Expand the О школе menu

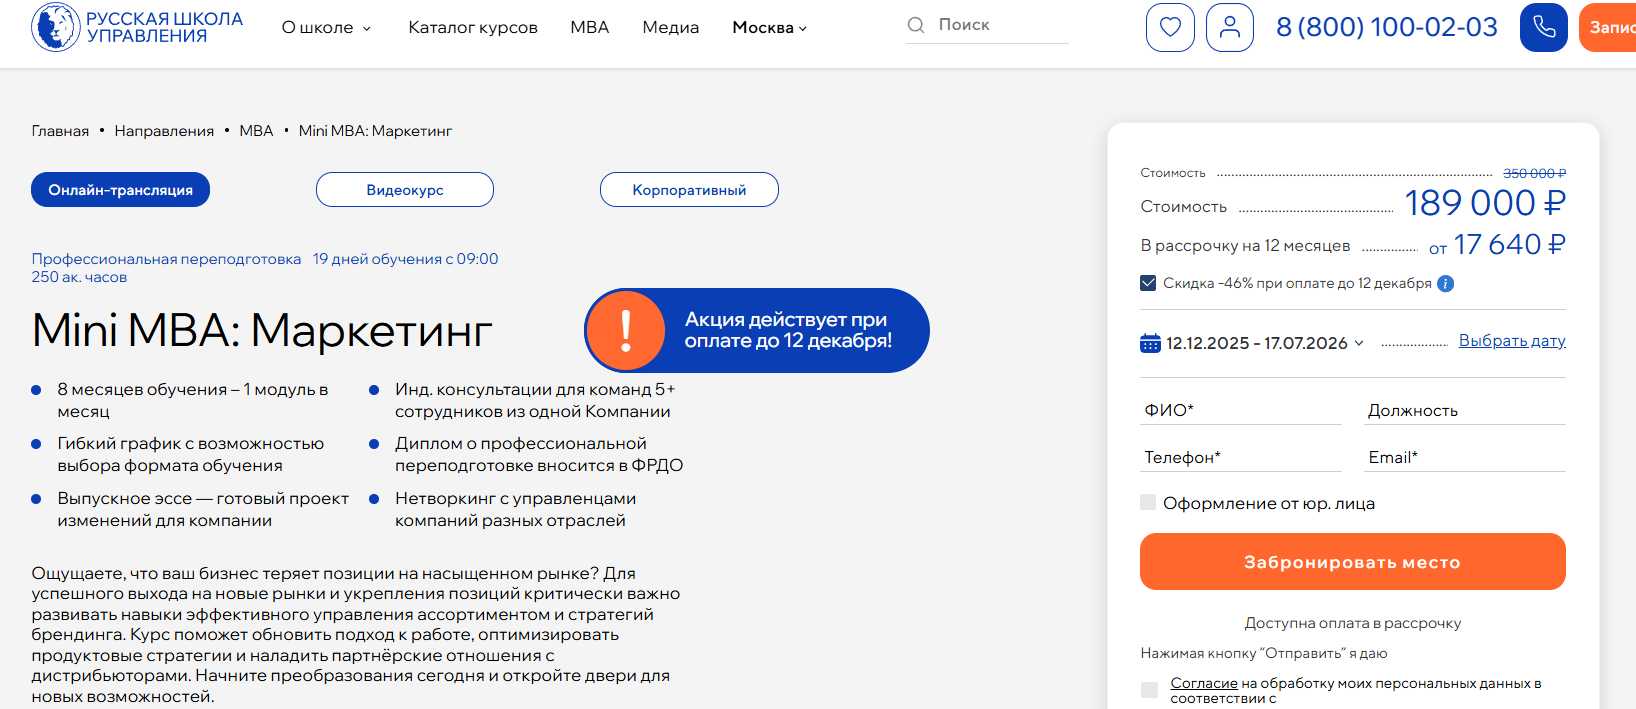[326, 28]
